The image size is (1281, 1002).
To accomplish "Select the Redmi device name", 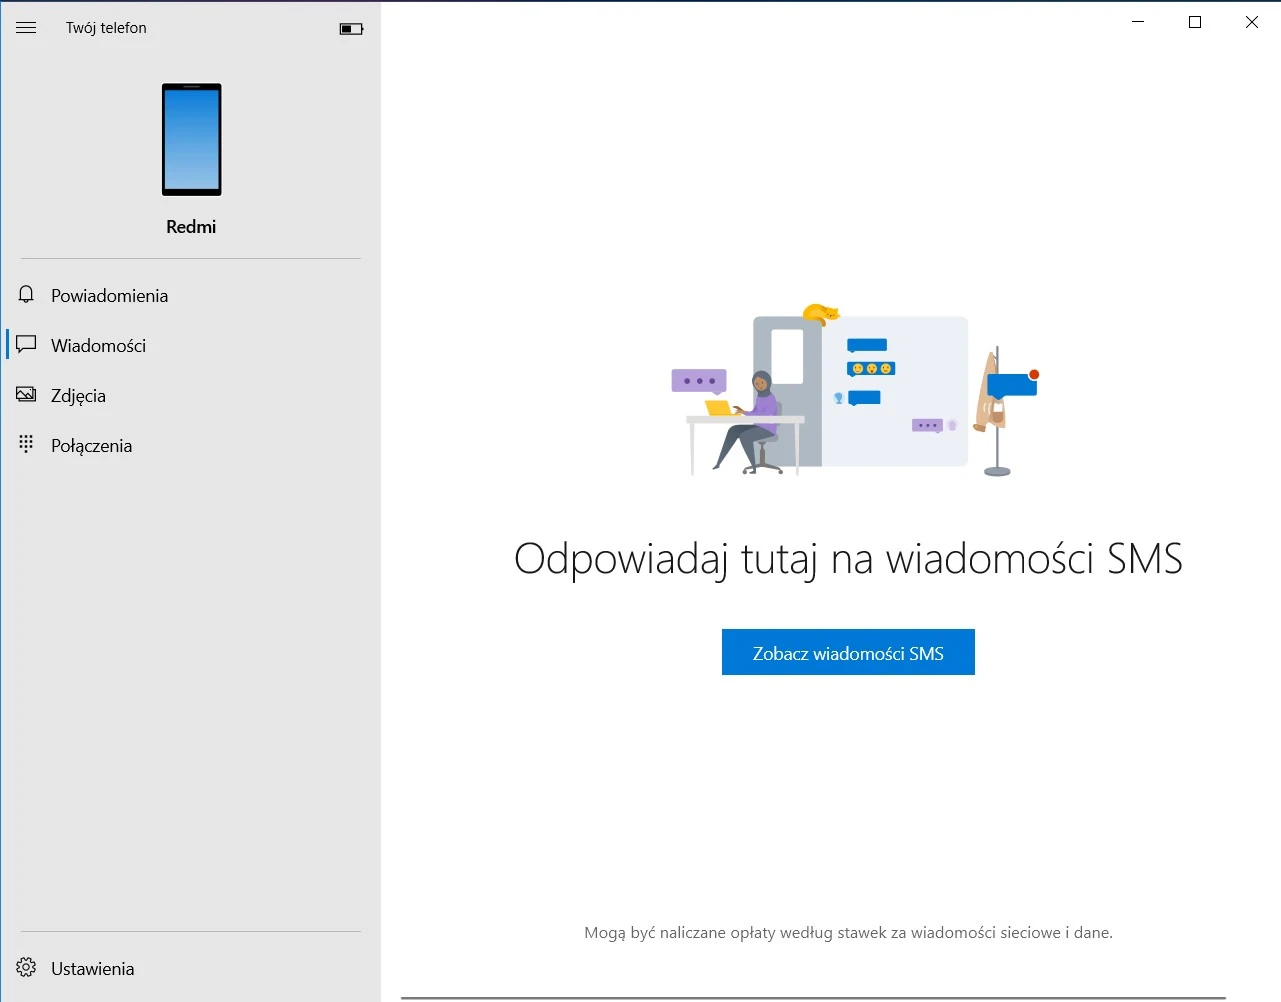I will coord(191,227).
